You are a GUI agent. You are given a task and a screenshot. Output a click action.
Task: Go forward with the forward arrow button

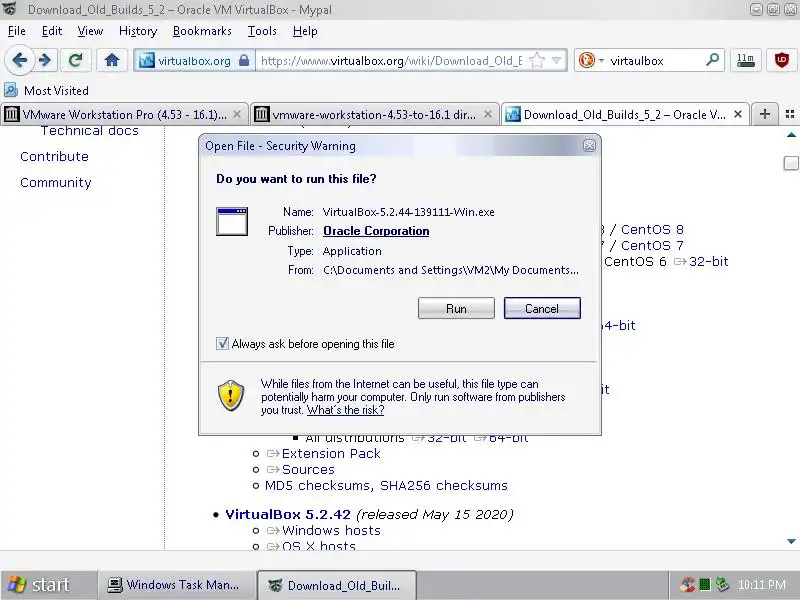(x=45, y=61)
